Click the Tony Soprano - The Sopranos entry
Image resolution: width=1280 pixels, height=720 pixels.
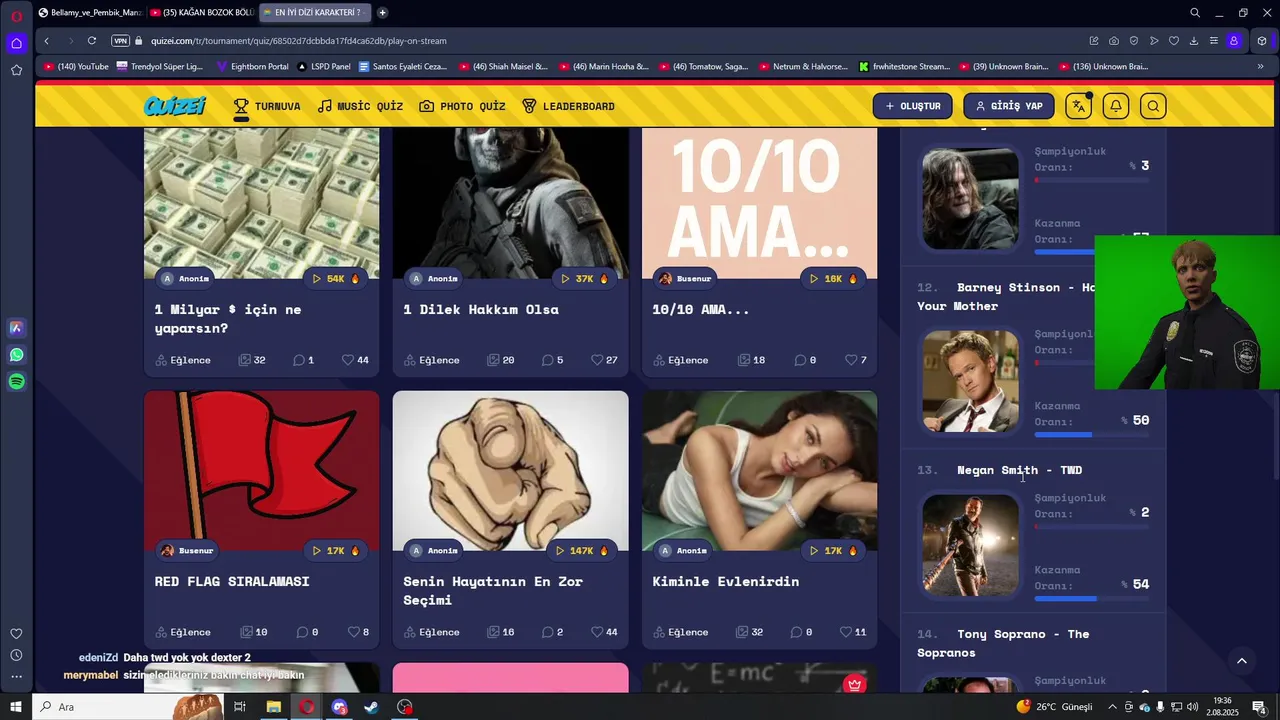1003,643
